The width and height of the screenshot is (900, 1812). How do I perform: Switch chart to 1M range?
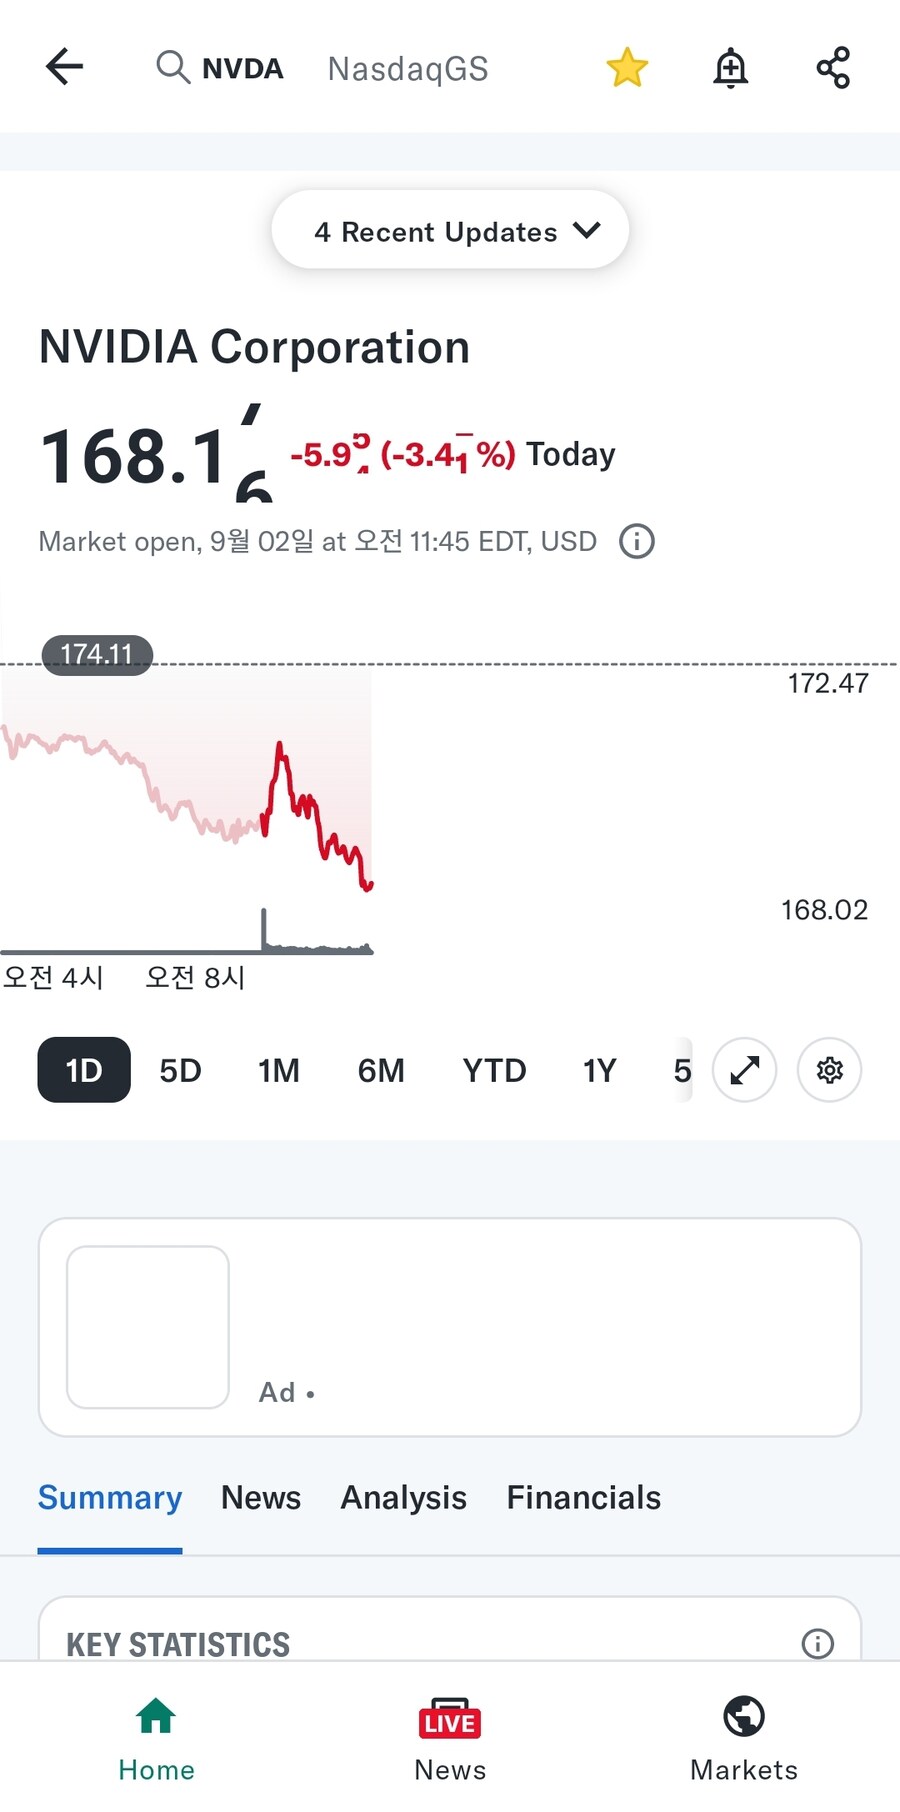[279, 1070]
